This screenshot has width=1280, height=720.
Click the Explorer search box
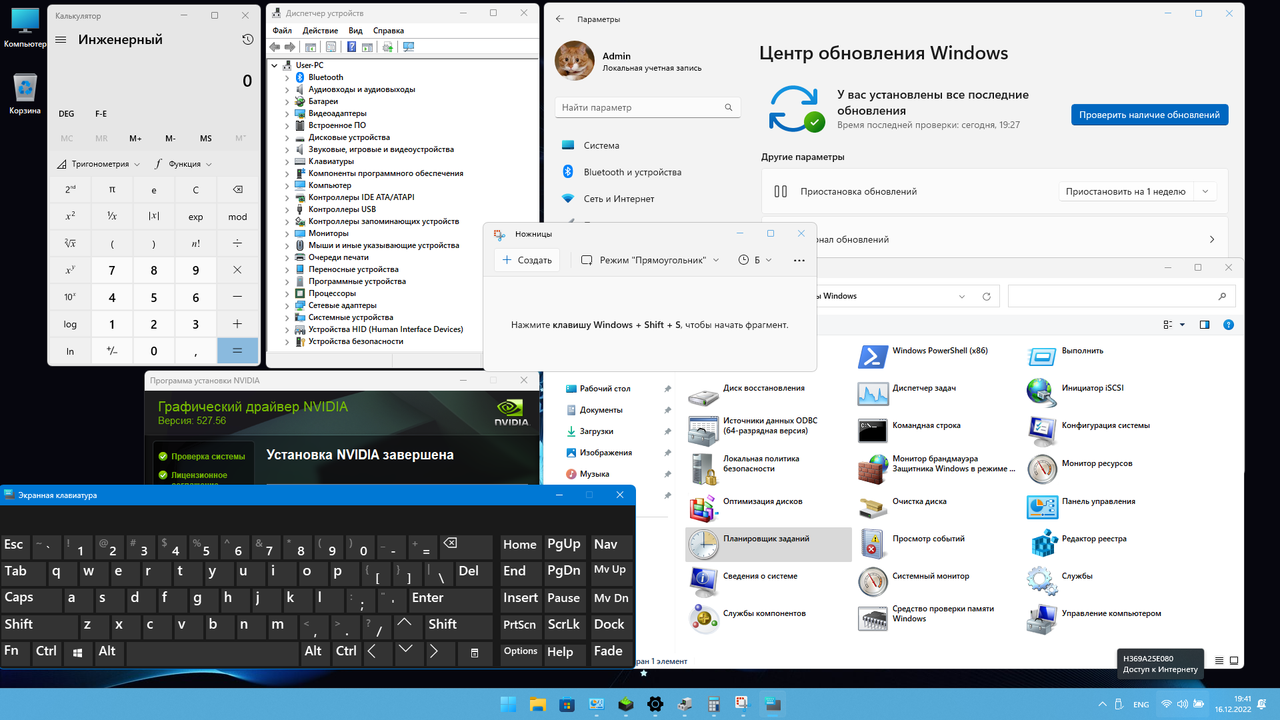click(1120, 296)
